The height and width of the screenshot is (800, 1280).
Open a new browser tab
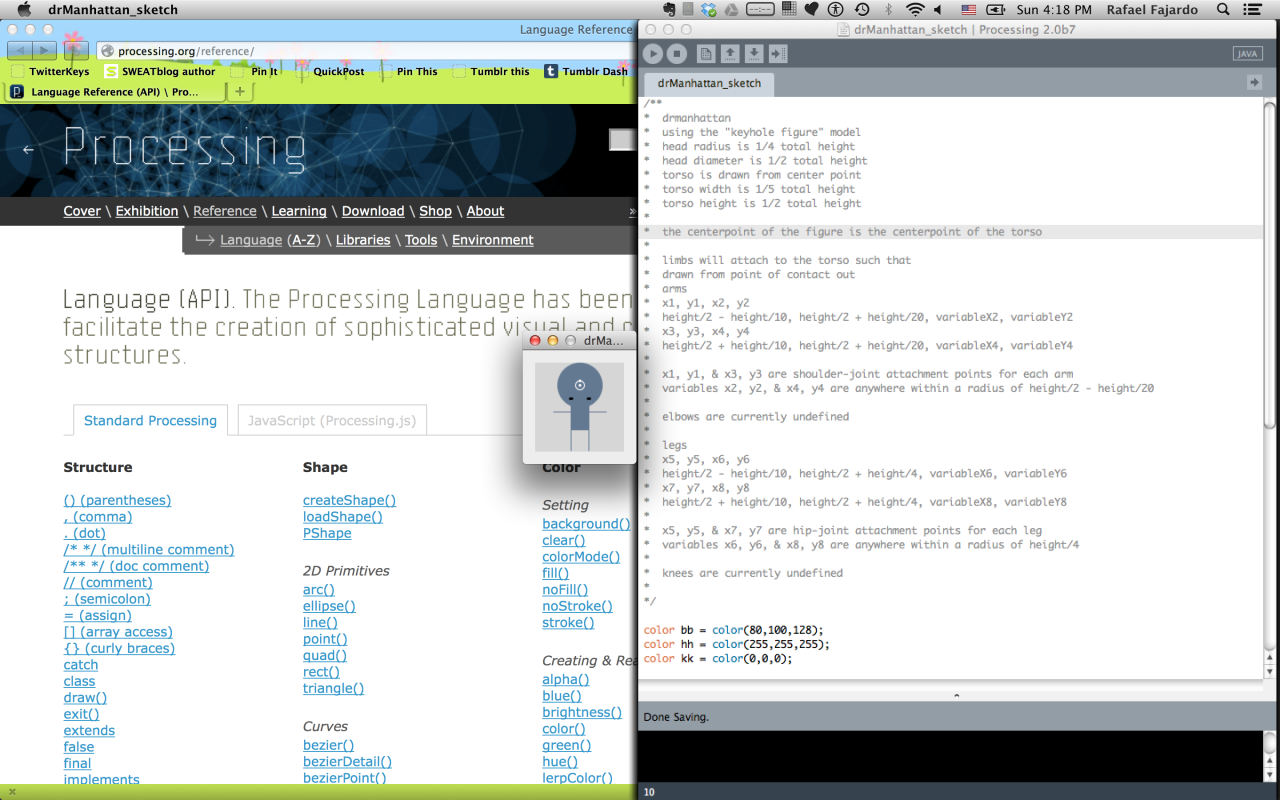pos(239,92)
